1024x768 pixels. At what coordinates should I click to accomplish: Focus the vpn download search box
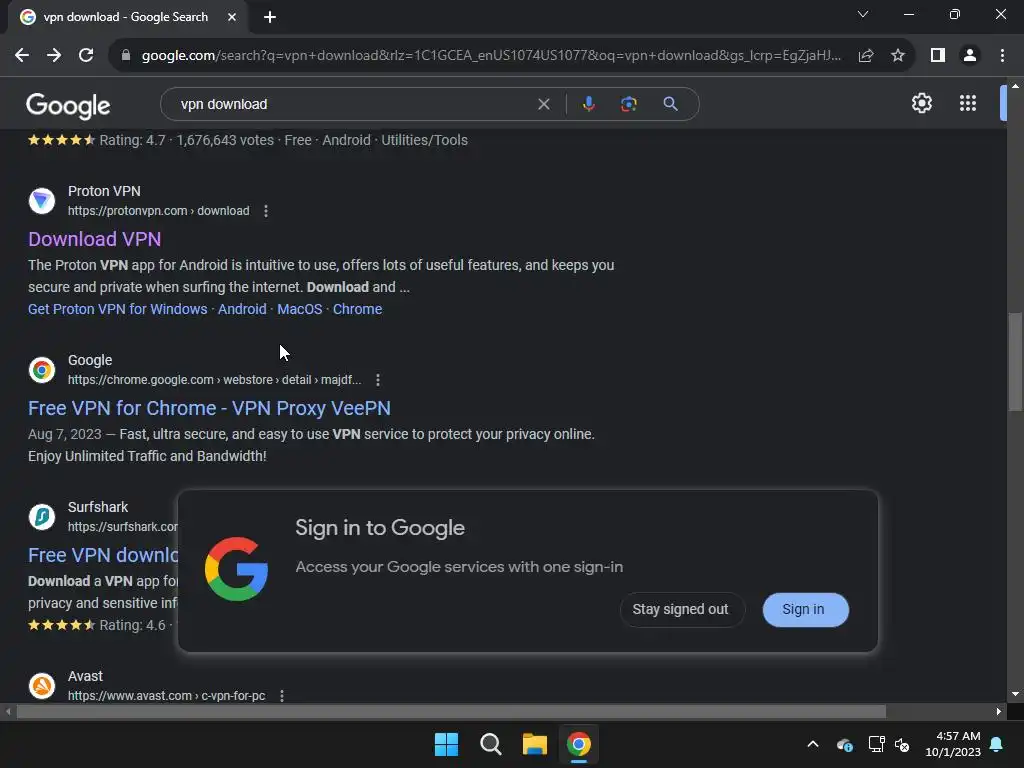(x=353, y=104)
